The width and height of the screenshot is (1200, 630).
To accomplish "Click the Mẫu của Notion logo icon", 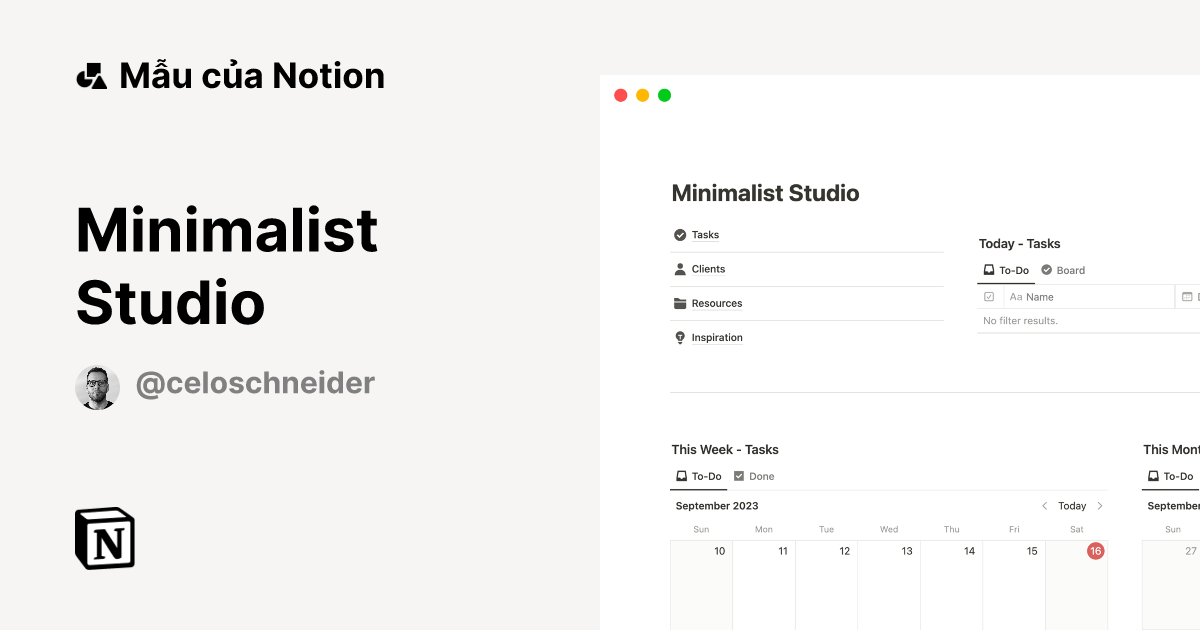I will pos(91,74).
